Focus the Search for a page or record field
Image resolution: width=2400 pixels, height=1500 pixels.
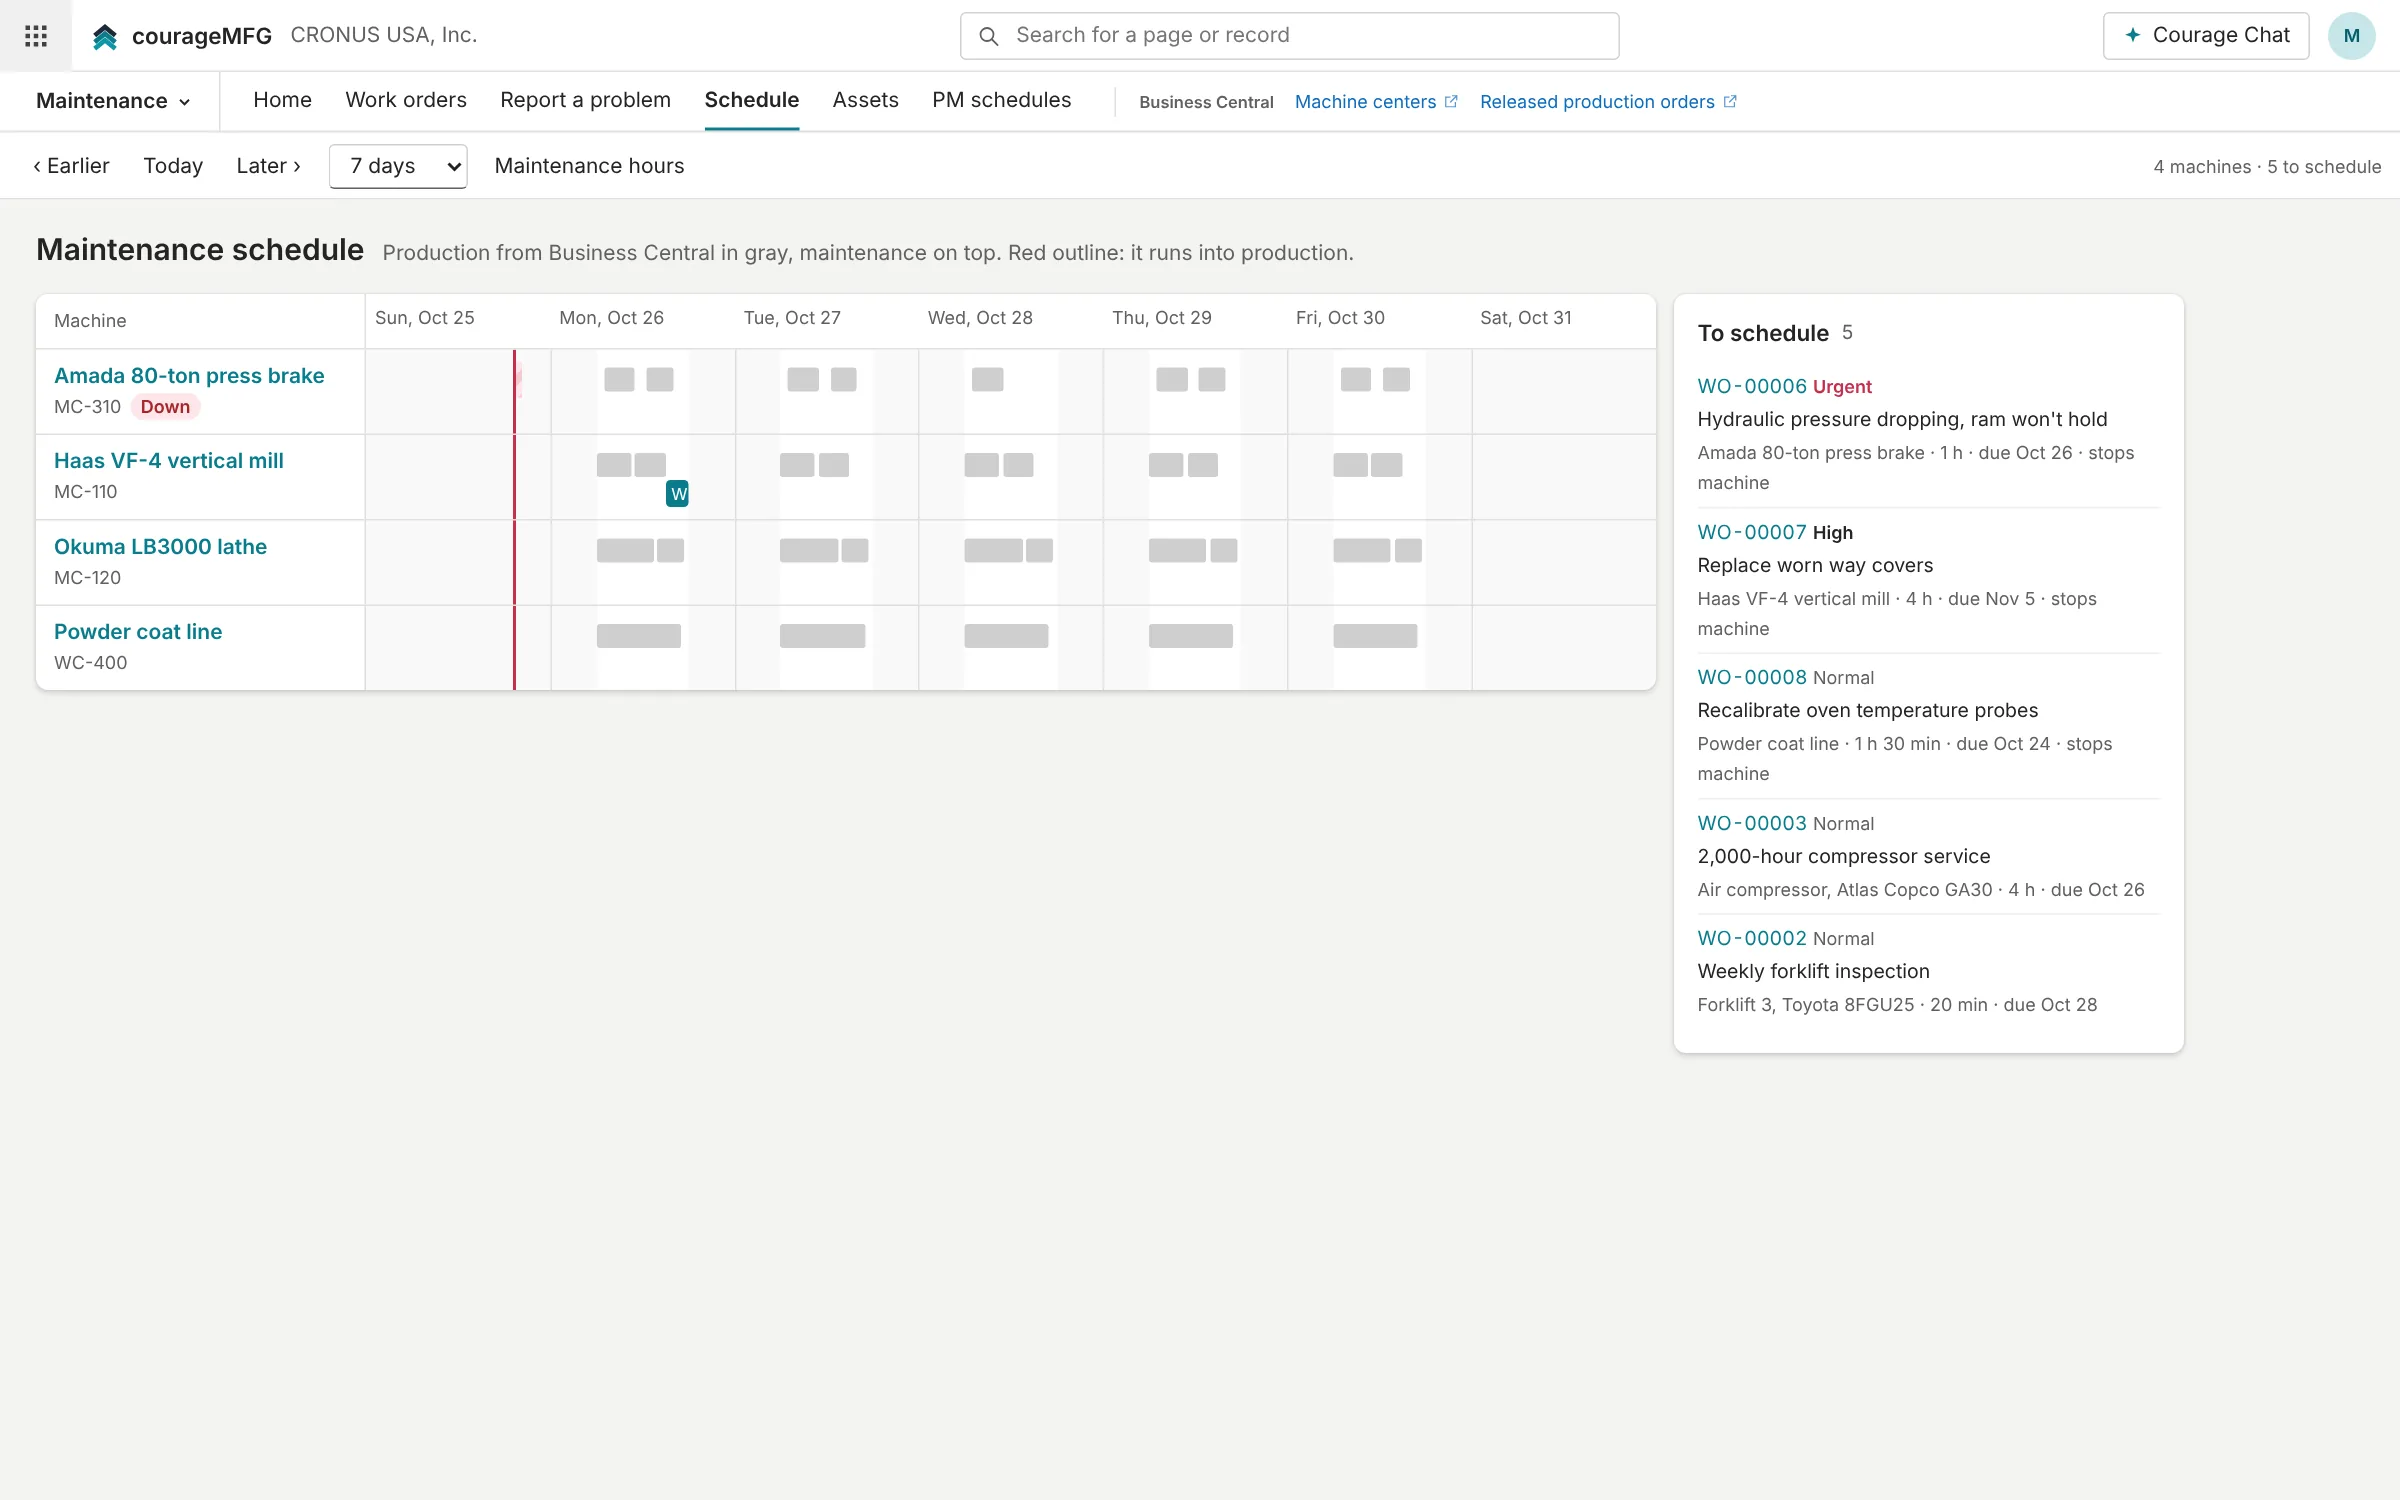[1289, 36]
